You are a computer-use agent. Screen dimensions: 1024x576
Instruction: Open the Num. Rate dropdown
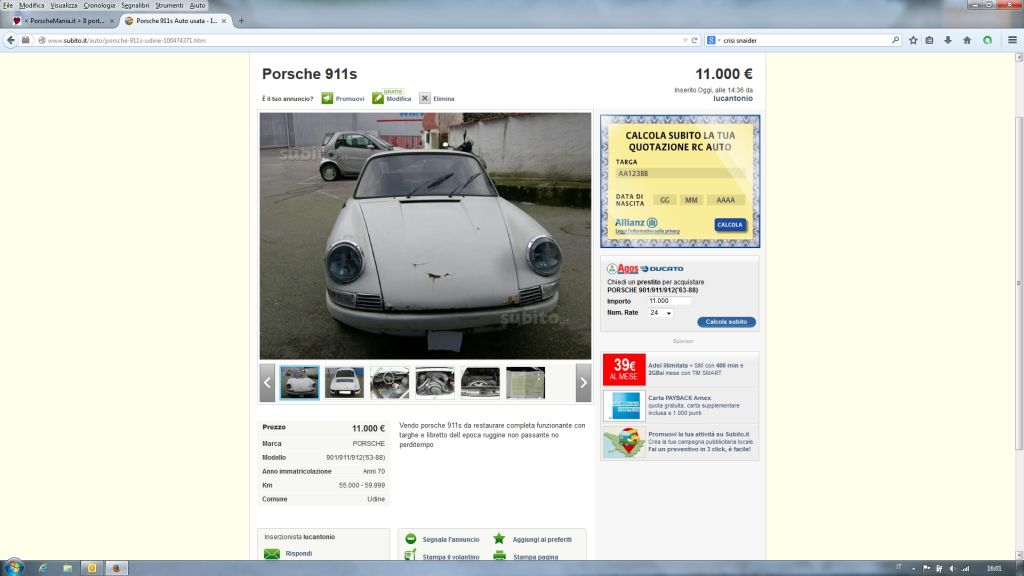click(x=660, y=313)
